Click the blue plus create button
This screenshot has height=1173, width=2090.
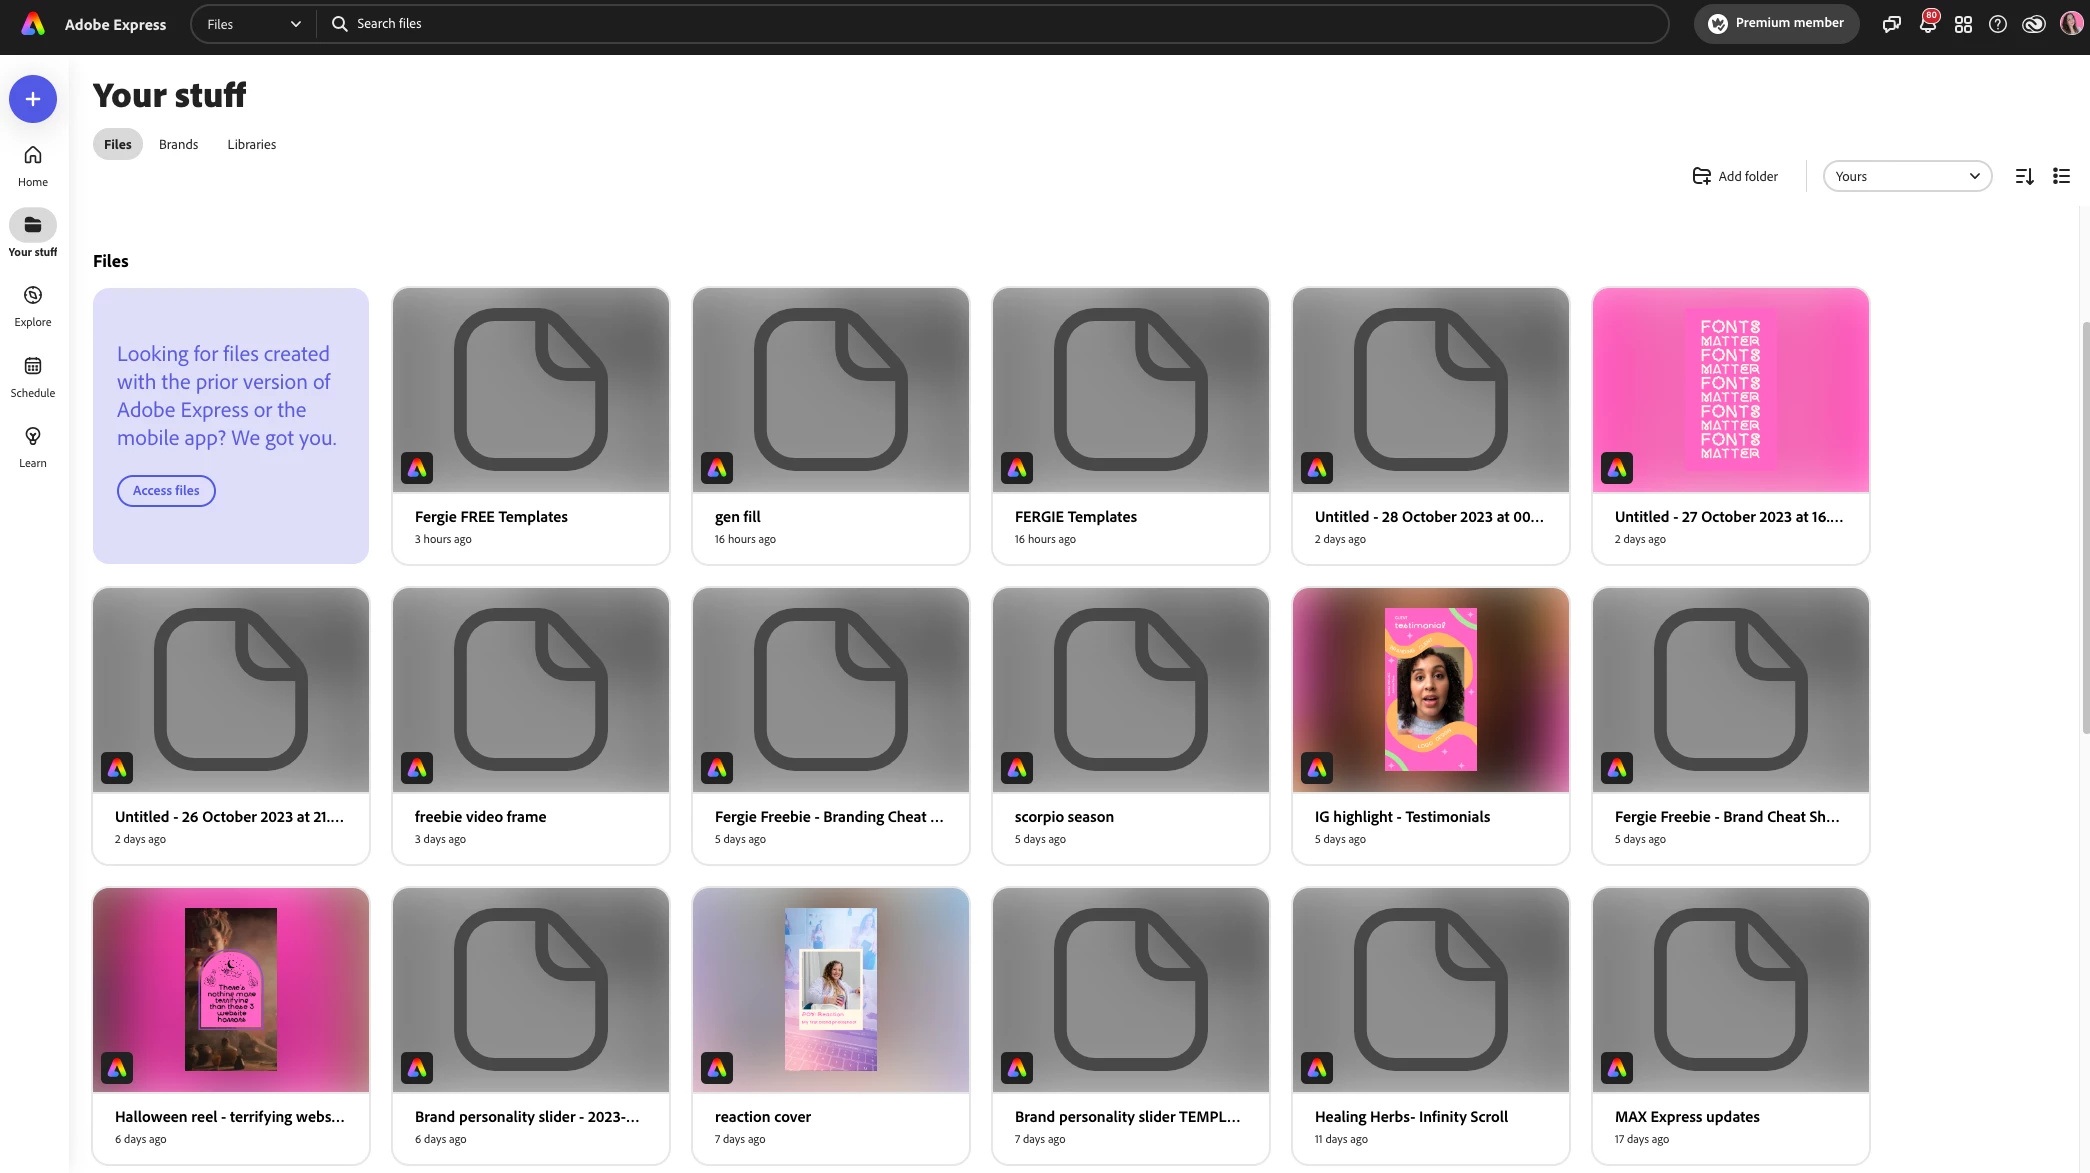tap(33, 99)
